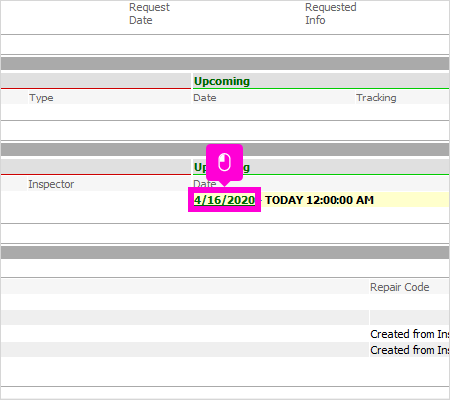Click the dark gray bar above Repair Code
The image size is (450, 400).
[x=225, y=253]
